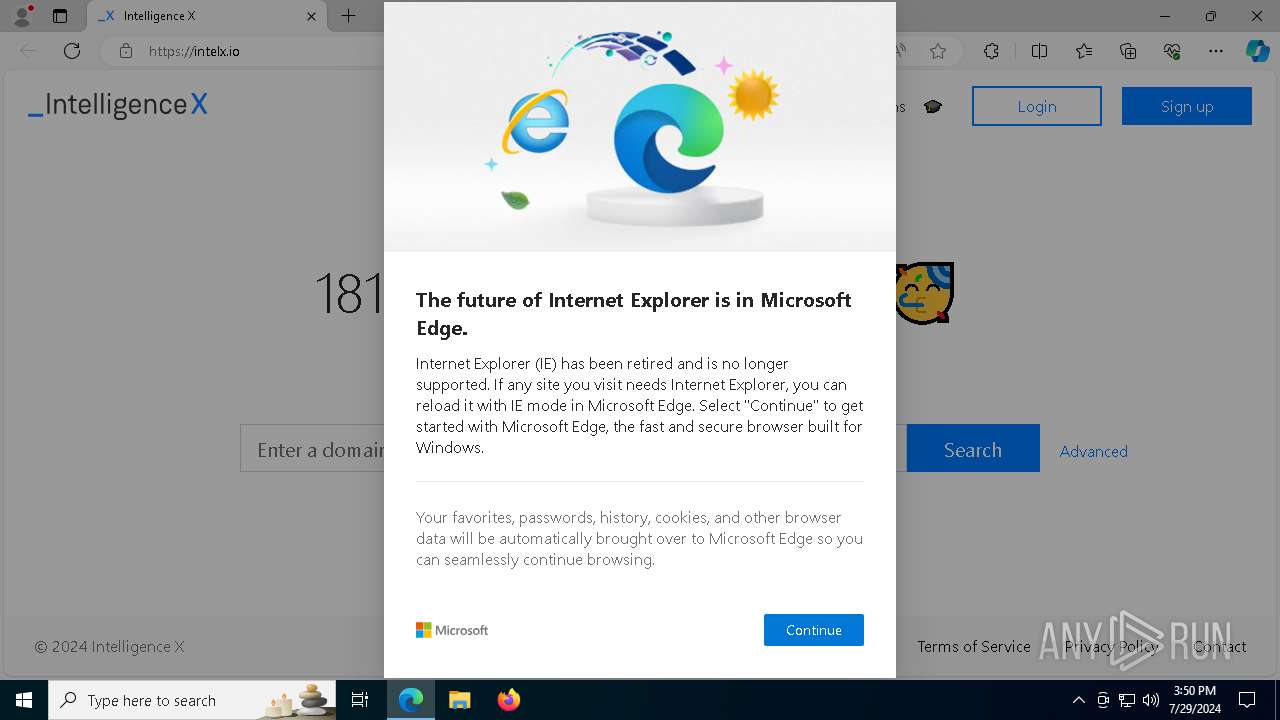Click the taskbar search box

(x=192, y=700)
